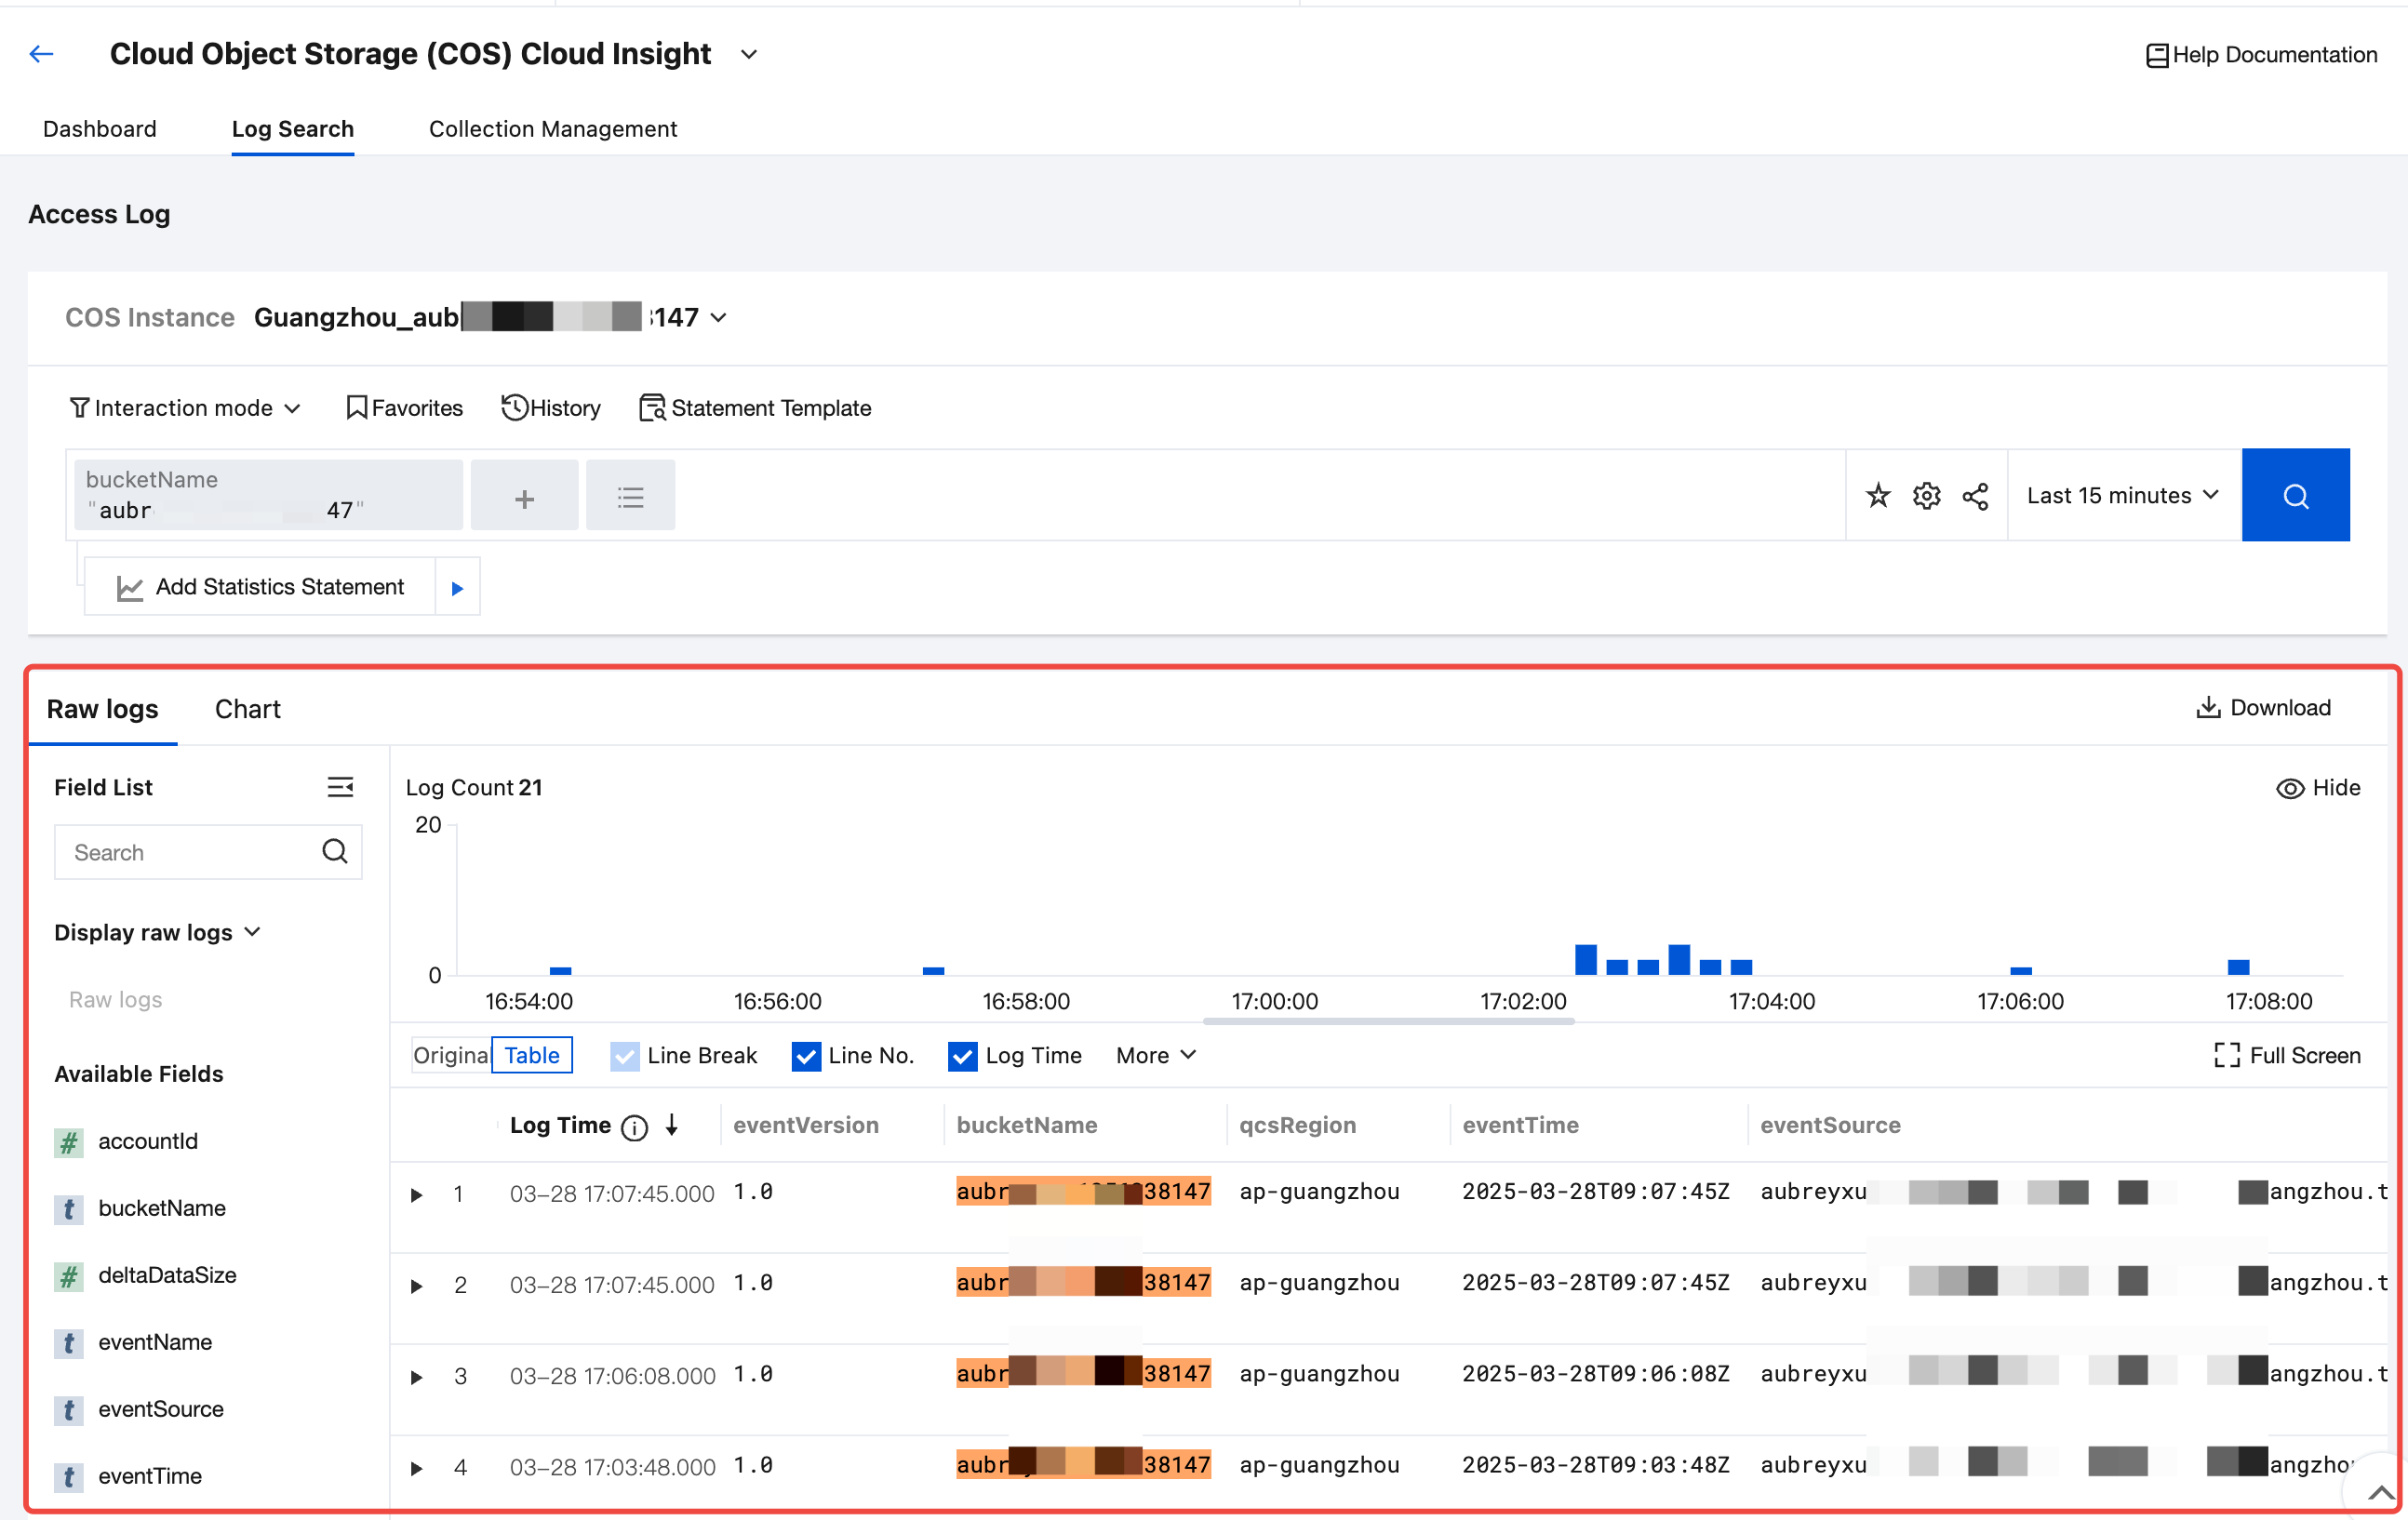The height and width of the screenshot is (1520, 2408).
Task: Toggle the Line Break checkbox
Action: point(625,1056)
